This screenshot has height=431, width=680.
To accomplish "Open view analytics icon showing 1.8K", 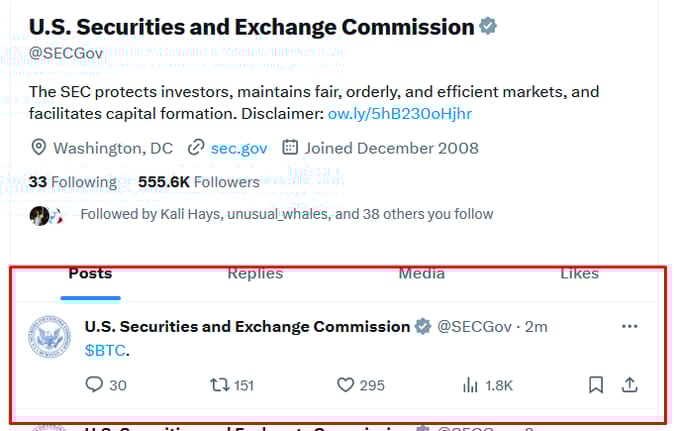I will click(470, 385).
